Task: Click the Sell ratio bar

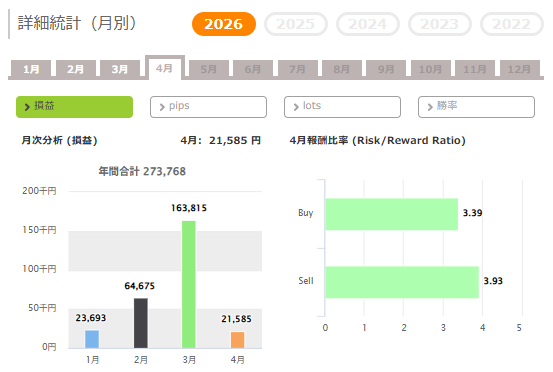Action: tap(402, 282)
